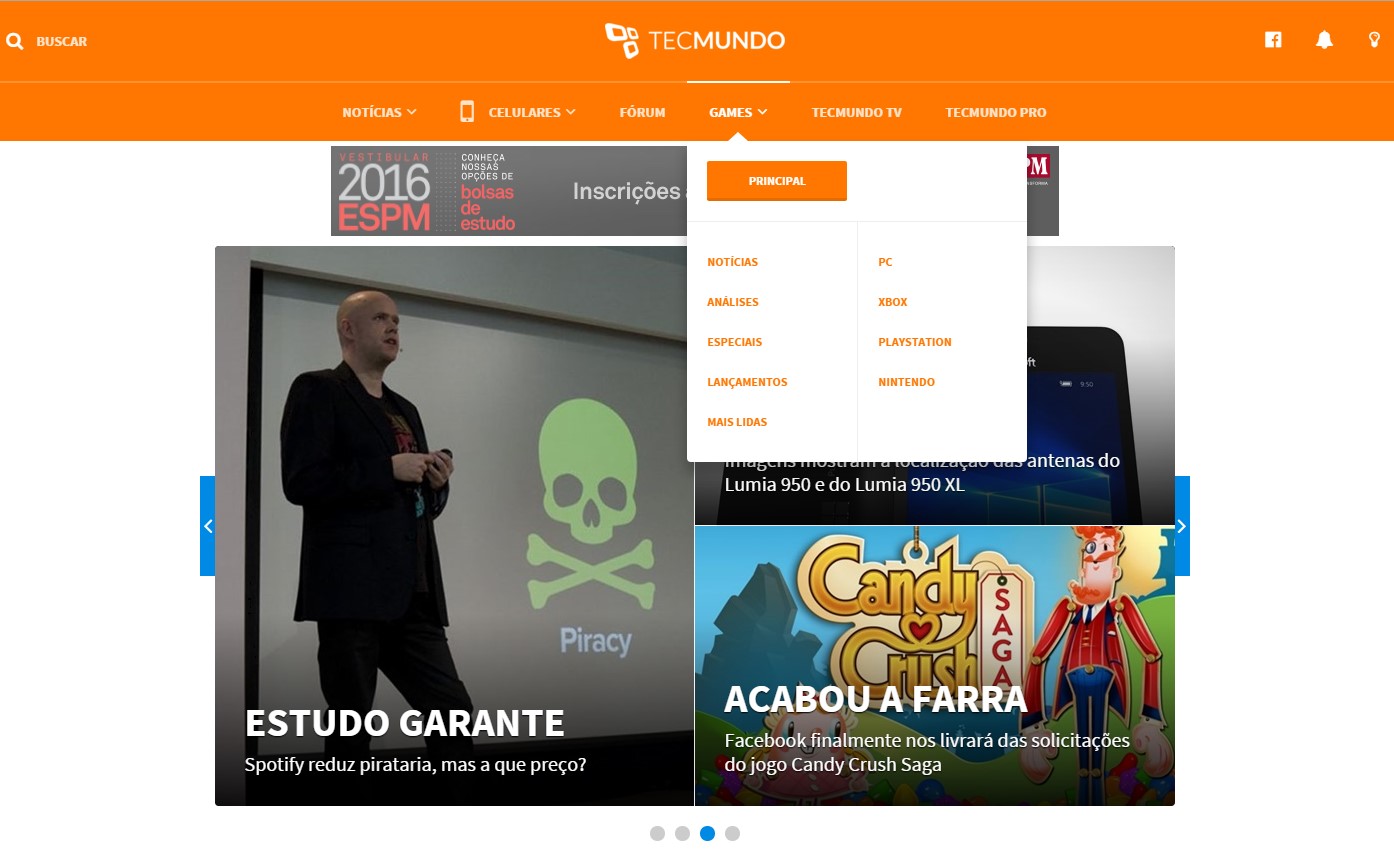
Task: Click the TecMundo logo
Action: pos(695,40)
